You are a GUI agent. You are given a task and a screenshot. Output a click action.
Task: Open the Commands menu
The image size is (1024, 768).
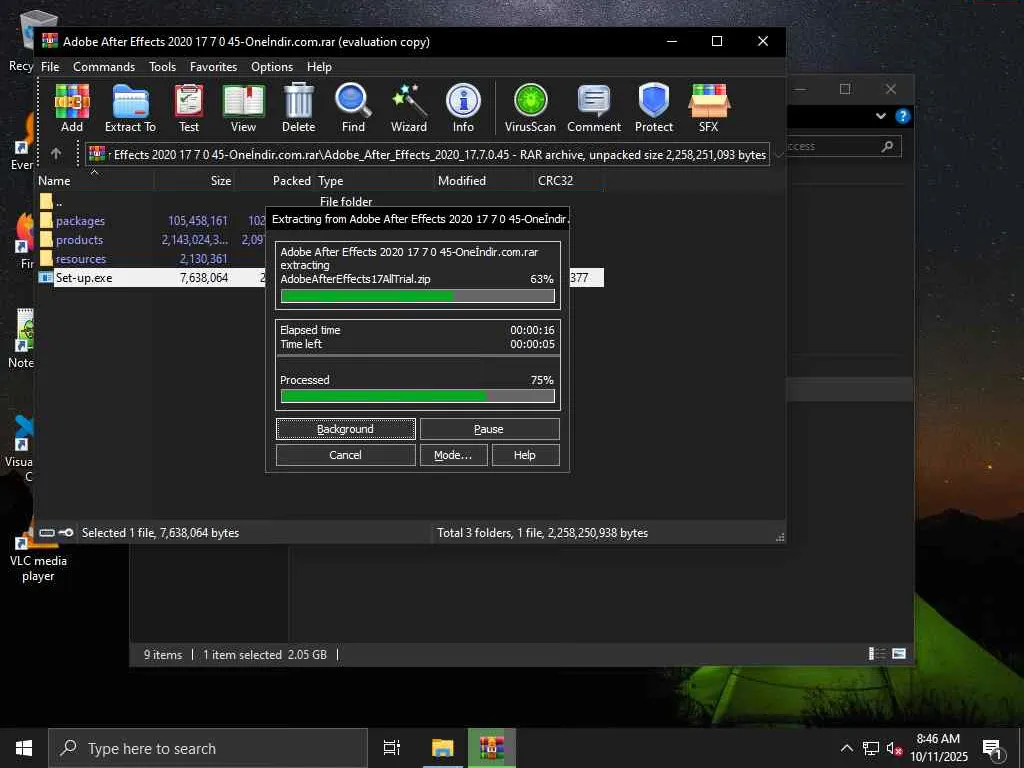104,67
